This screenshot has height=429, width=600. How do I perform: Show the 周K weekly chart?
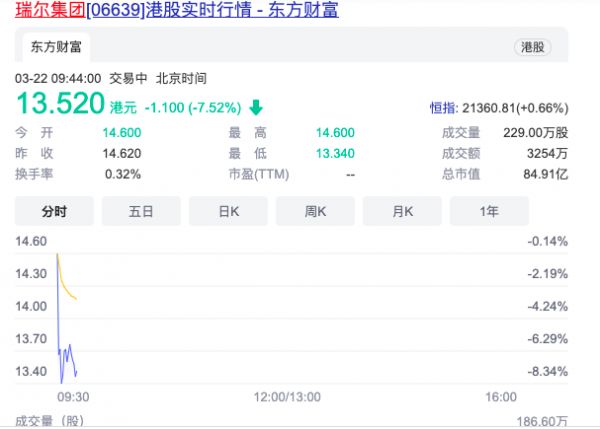[316, 211]
